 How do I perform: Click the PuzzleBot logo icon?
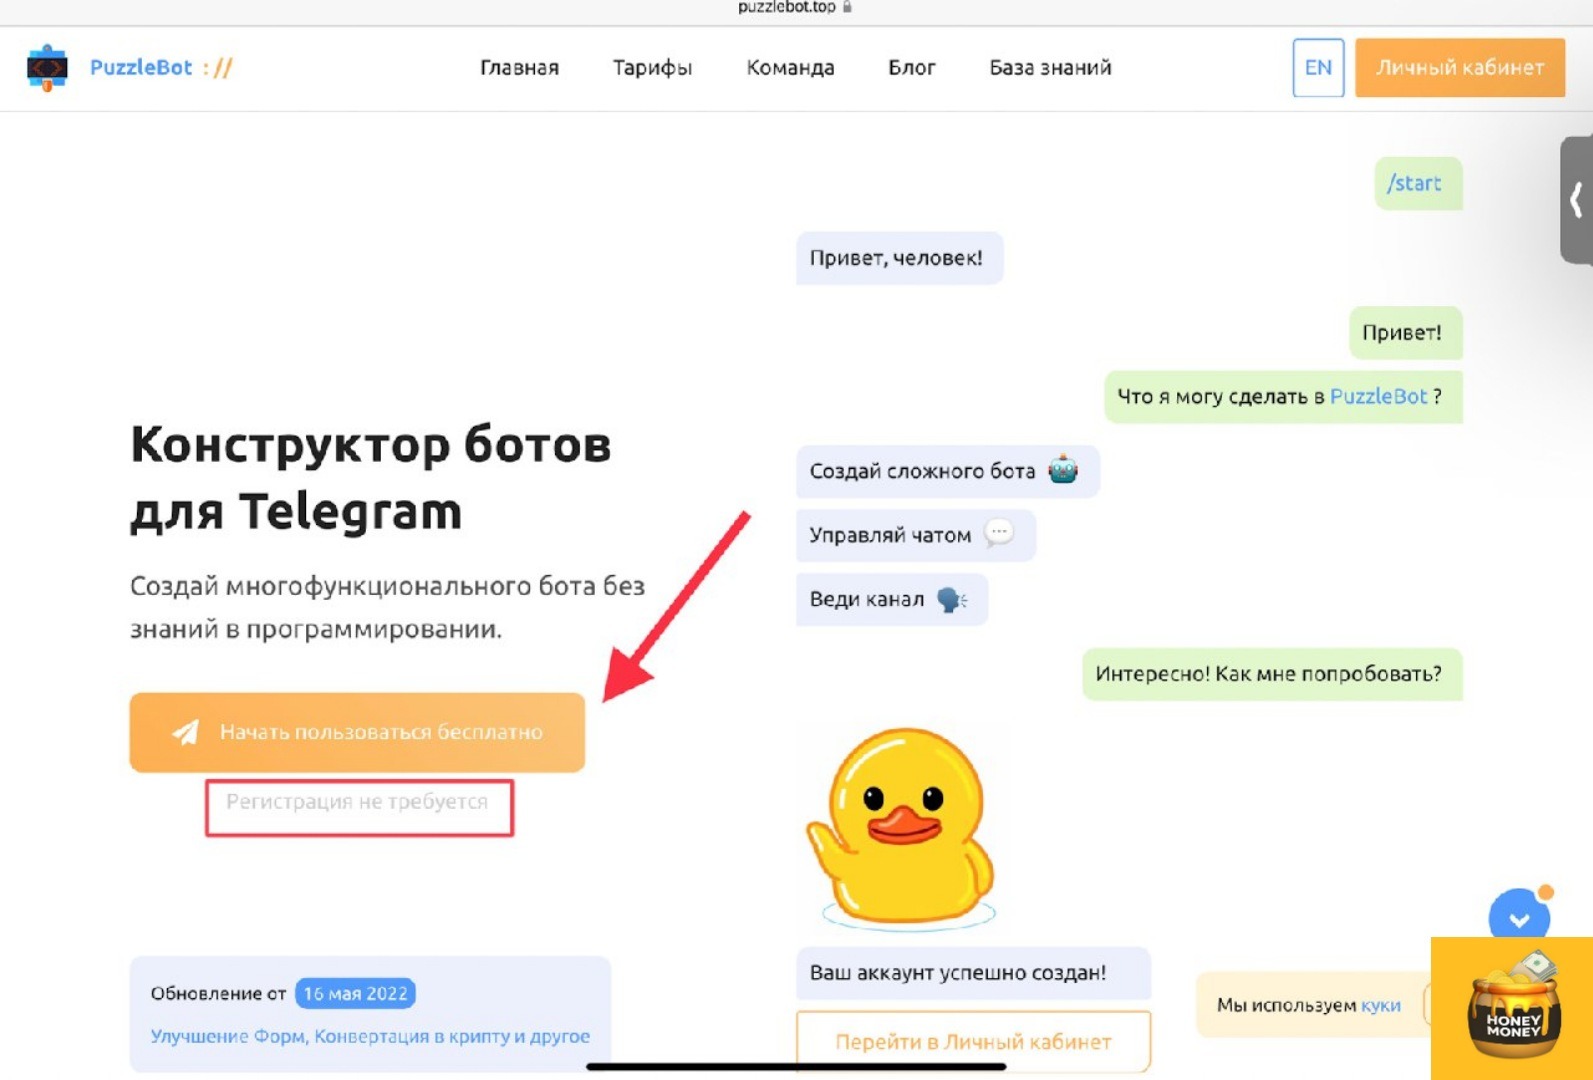(47, 68)
